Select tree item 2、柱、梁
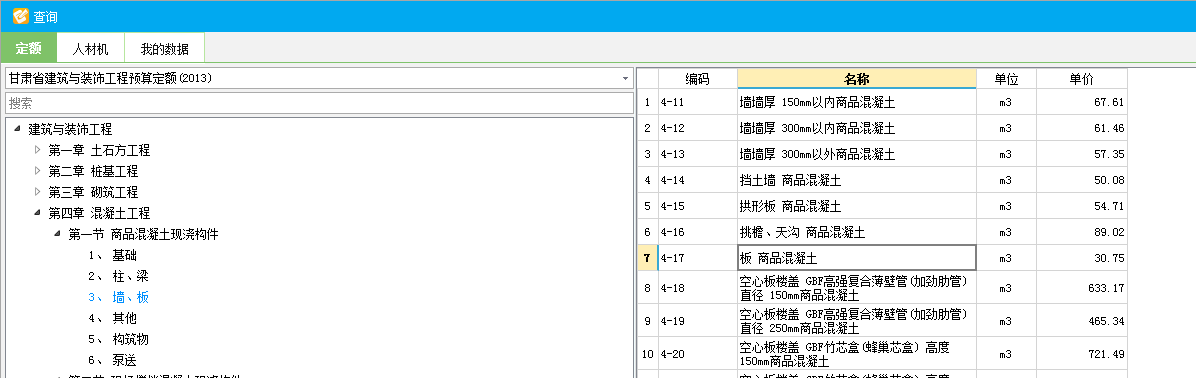 (117, 276)
